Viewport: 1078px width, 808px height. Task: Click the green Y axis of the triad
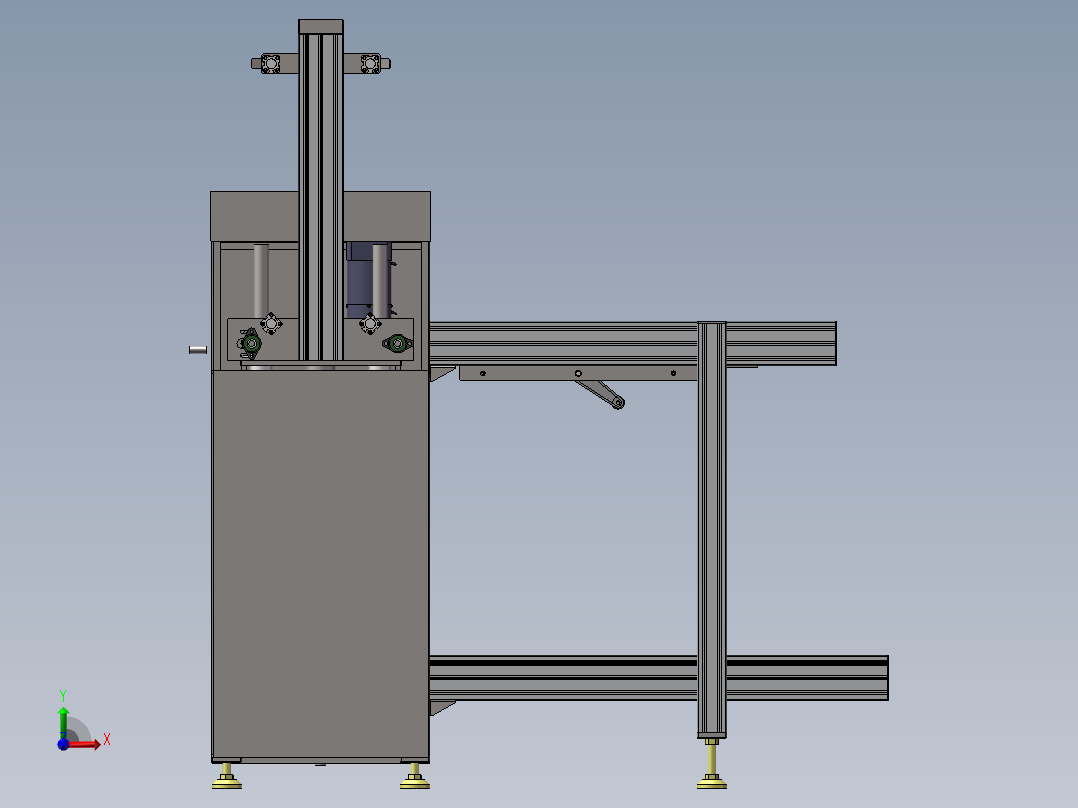(x=63, y=723)
